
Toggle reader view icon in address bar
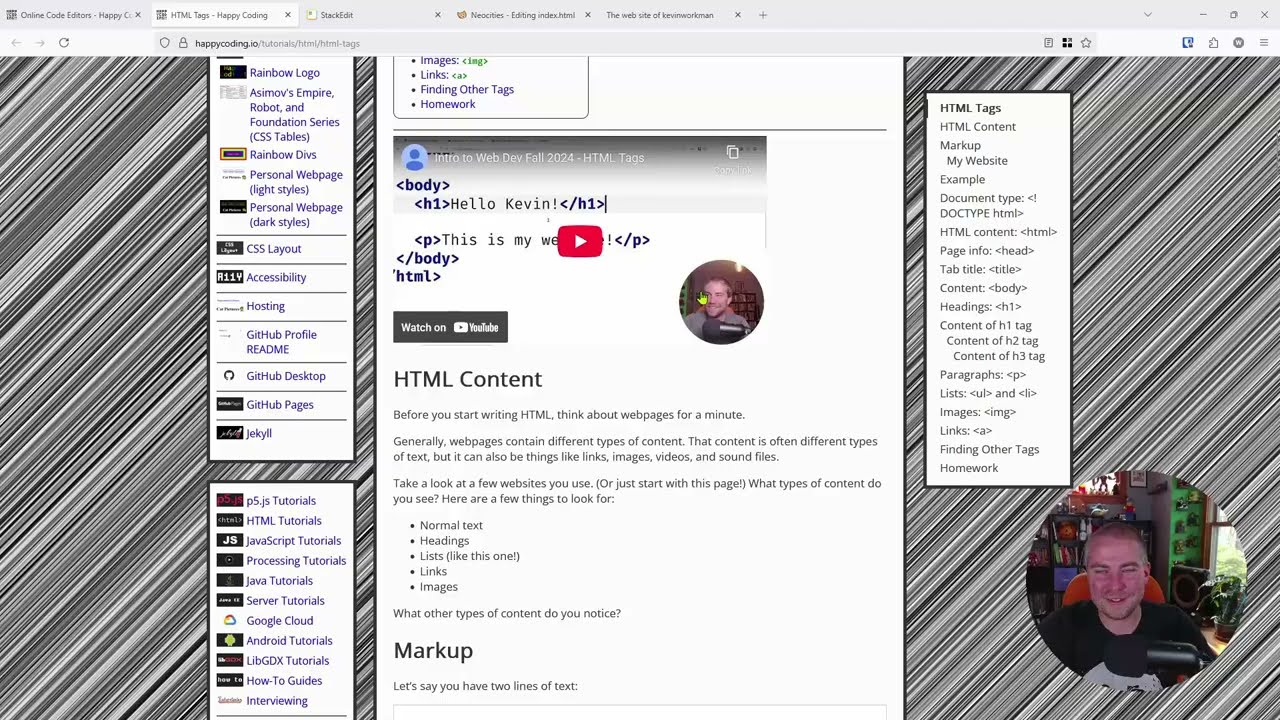(1048, 43)
